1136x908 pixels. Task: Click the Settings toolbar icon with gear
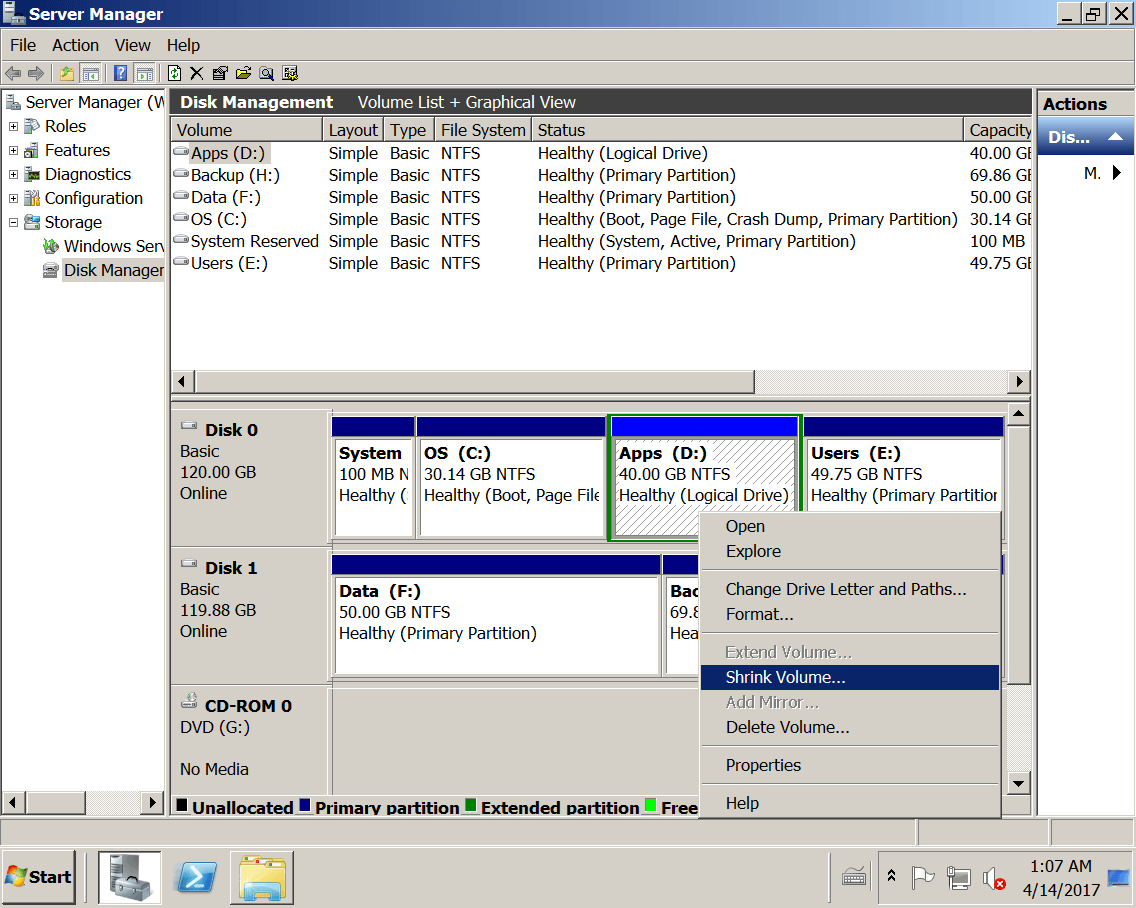(x=291, y=73)
